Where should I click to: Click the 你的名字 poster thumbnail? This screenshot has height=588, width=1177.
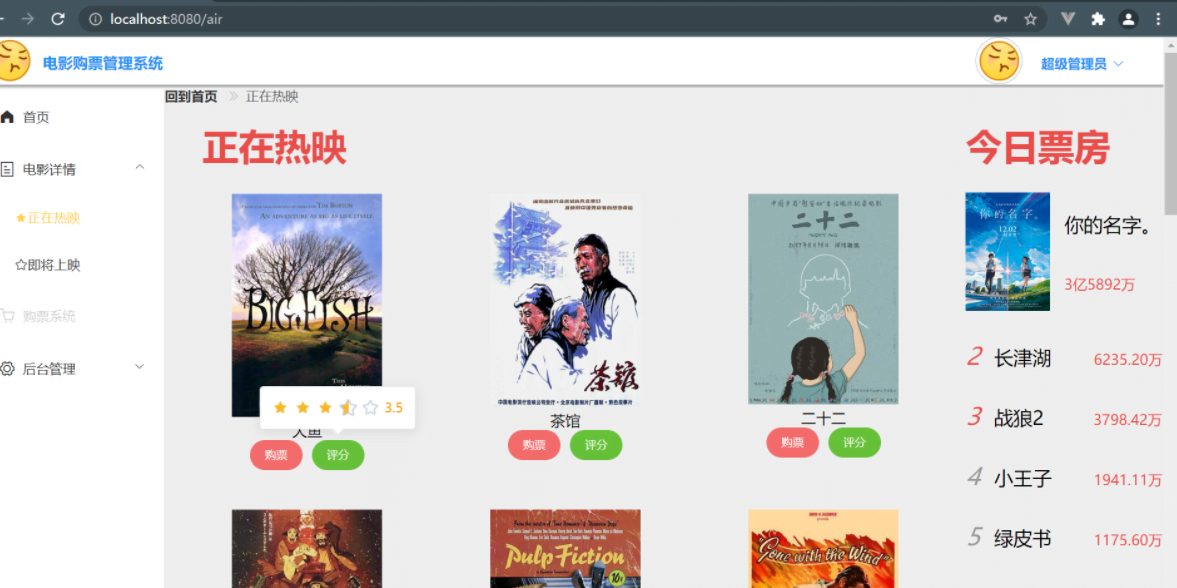click(1007, 252)
